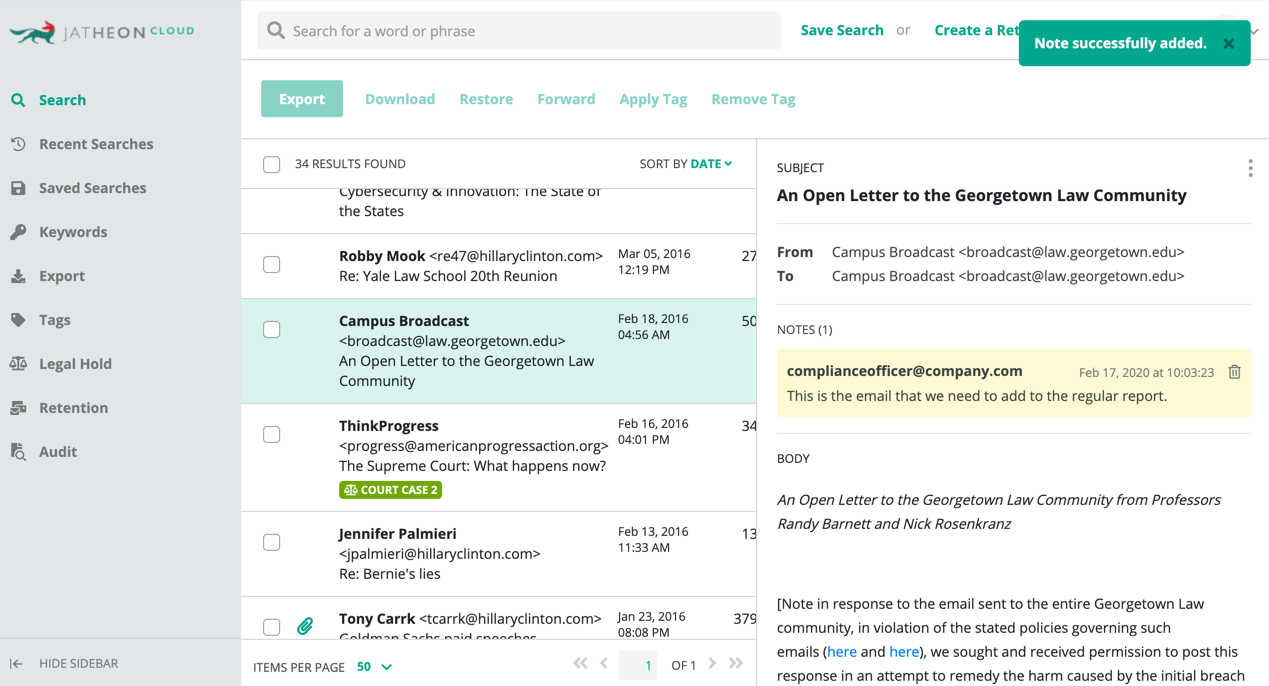Check the ThinkProgress email checkbox
This screenshot has height=686, width=1269.
click(272, 435)
